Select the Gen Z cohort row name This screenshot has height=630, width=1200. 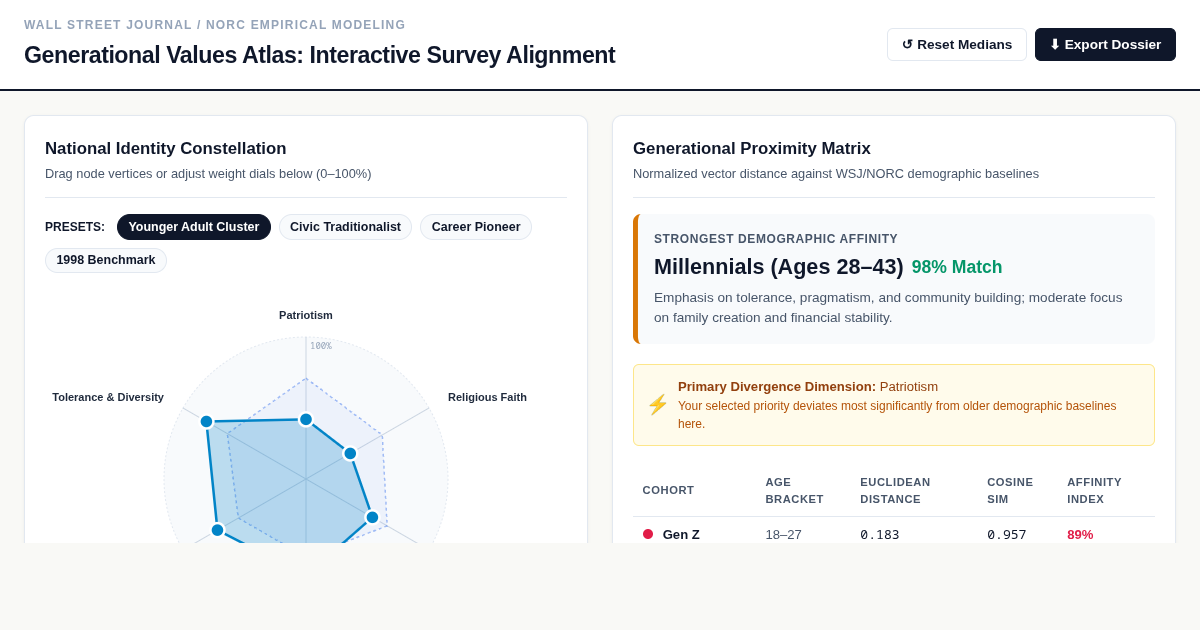[681, 534]
